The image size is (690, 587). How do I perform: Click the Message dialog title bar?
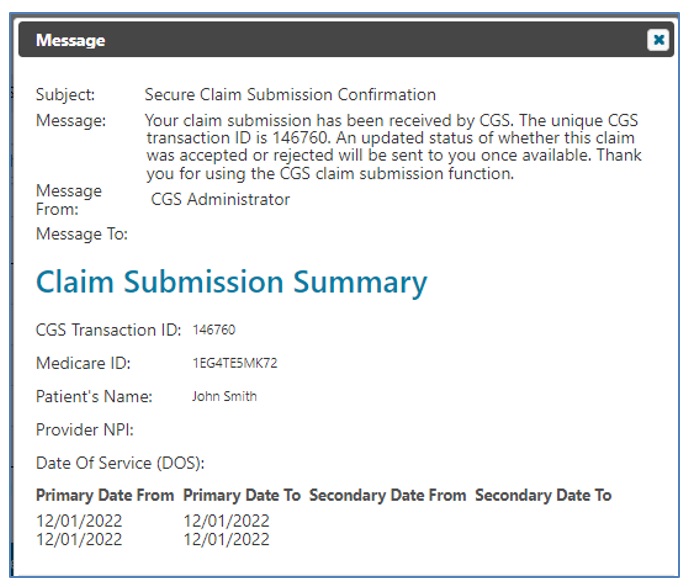click(x=340, y=40)
